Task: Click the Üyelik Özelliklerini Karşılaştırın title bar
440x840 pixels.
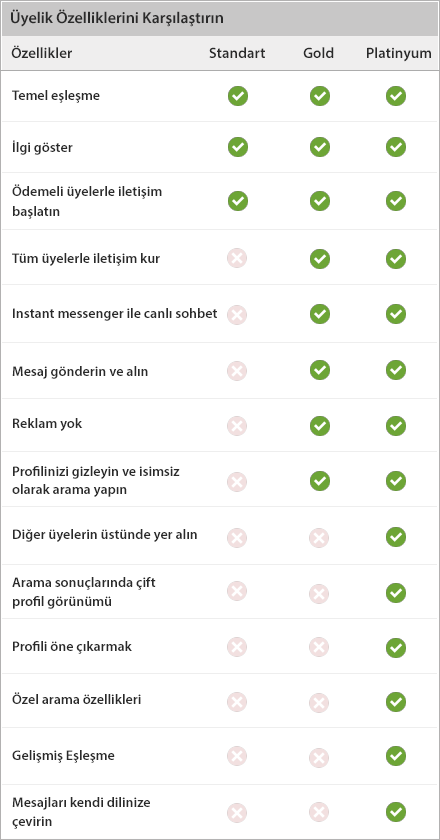Action: coord(220,19)
